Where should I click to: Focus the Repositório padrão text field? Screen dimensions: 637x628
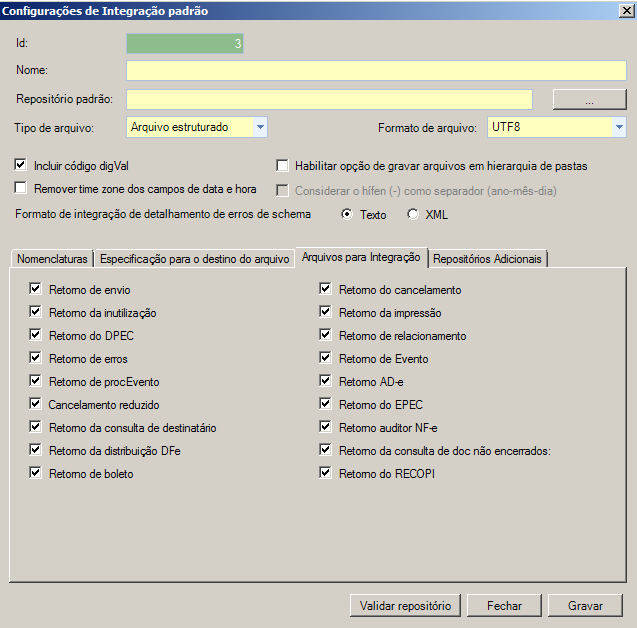pyautogui.click(x=329, y=99)
